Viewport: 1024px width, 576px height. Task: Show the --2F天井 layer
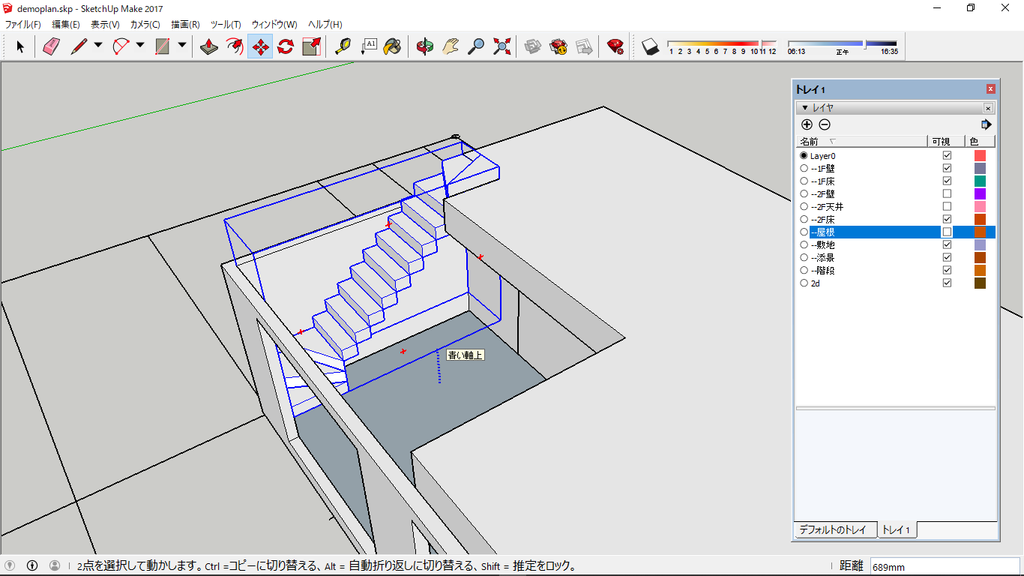point(947,206)
